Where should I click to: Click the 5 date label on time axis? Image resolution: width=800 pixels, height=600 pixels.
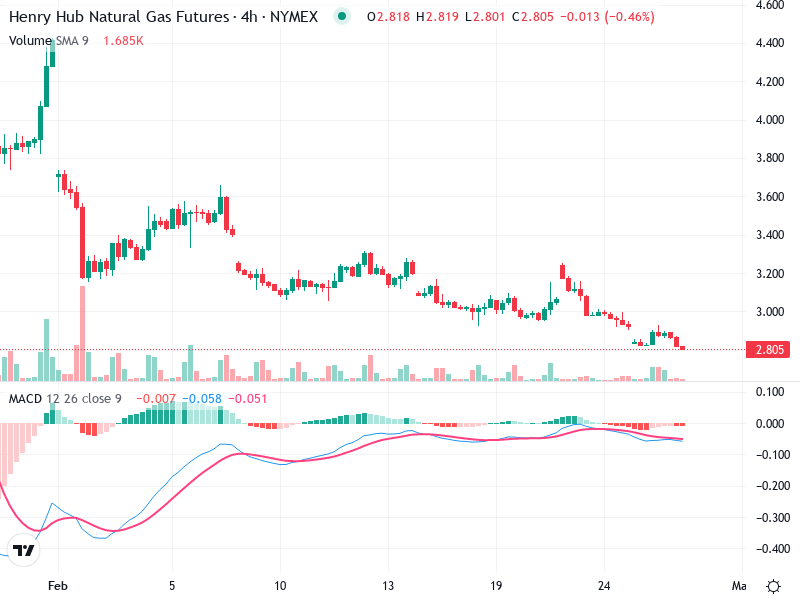[172, 585]
